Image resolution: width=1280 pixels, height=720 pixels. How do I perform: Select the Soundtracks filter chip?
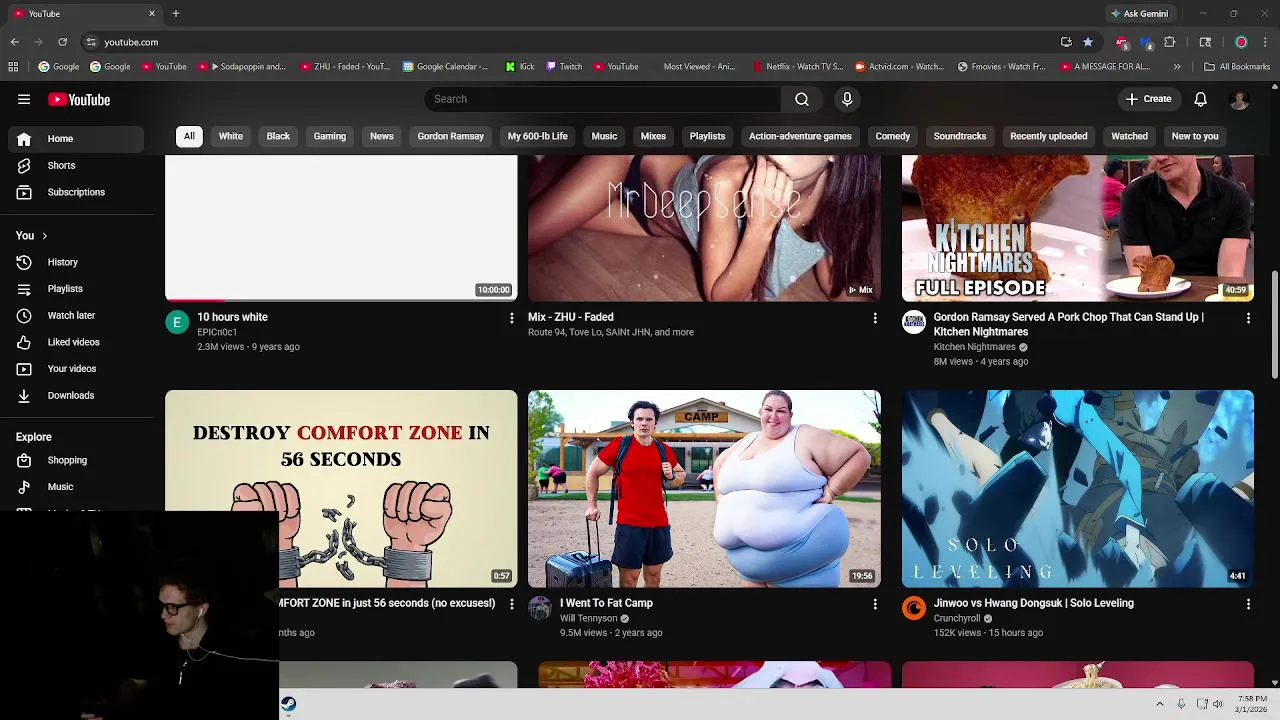(x=960, y=136)
